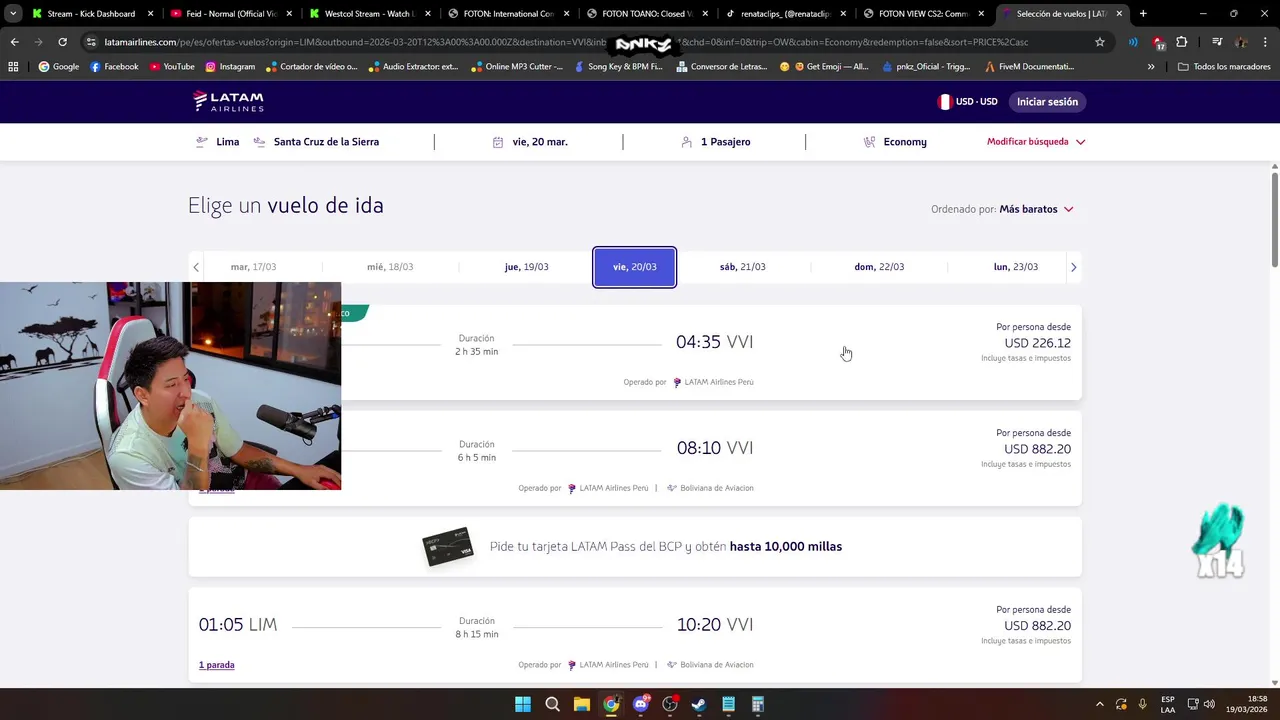Expand Modificar búsqueda
This screenshot has height=720, width=1280.
click(x=1036, y=142)
